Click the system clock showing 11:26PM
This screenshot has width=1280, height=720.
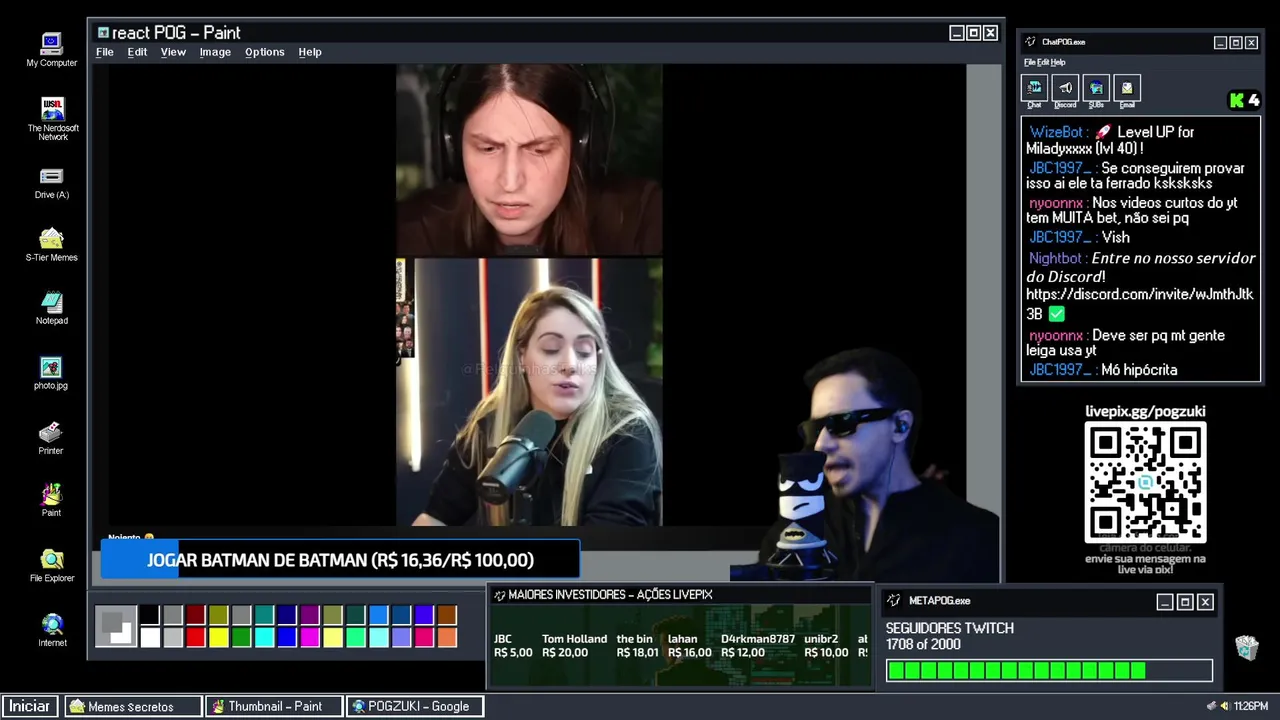click(x=1251, y=706)
